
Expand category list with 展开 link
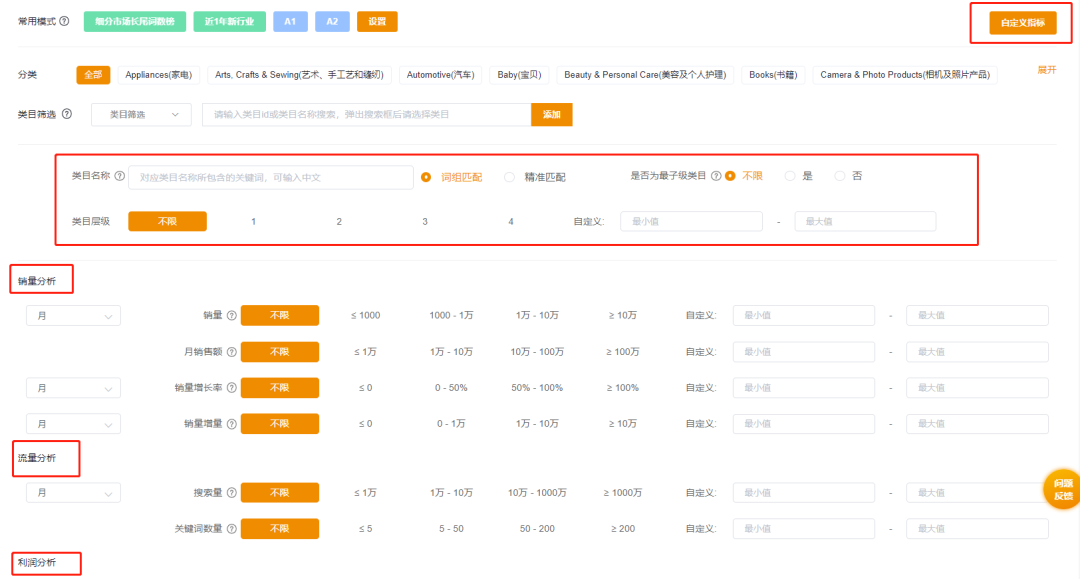[1046, 70]
